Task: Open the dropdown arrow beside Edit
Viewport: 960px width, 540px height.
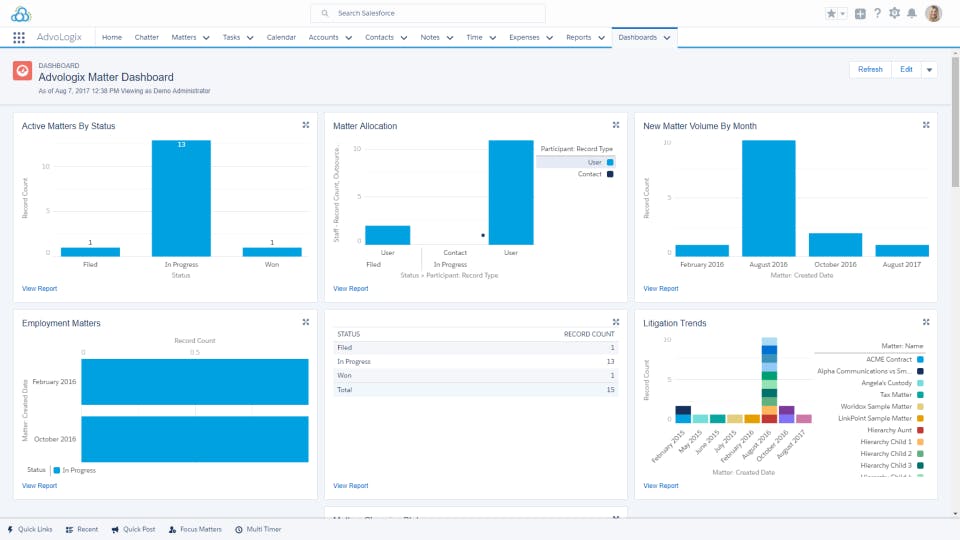Action: tap(929, 70)
